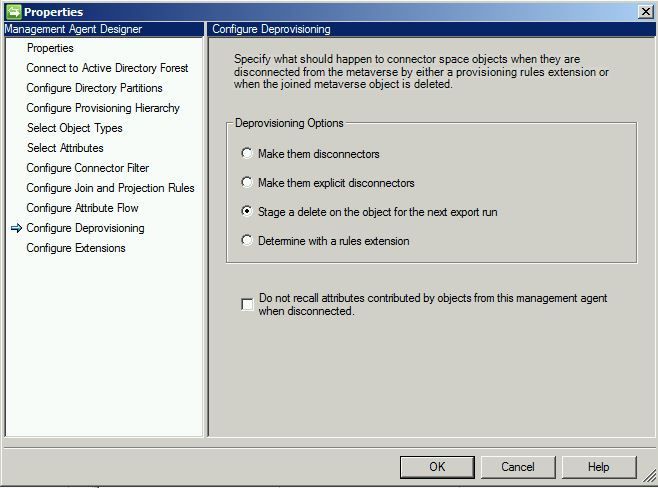658x488 pixels.
Task: Open Configure Connector Filter
Action: coord(88,168)
